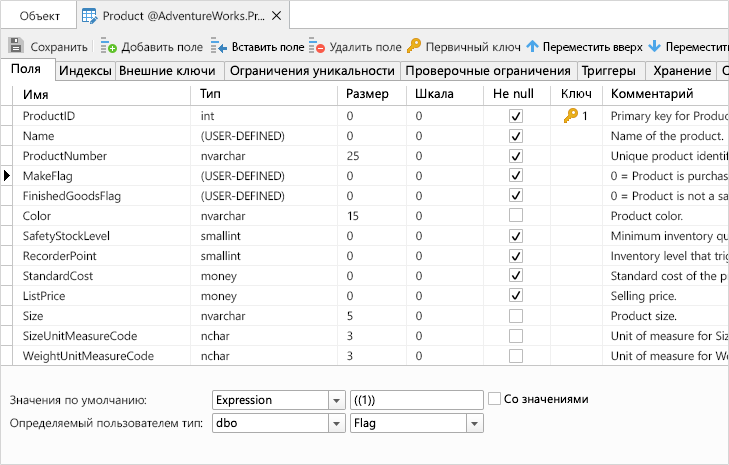The width and height of the screenshot is (729, 465).
Task: Switch to the Хранение tab
Action: click(682, 71)
